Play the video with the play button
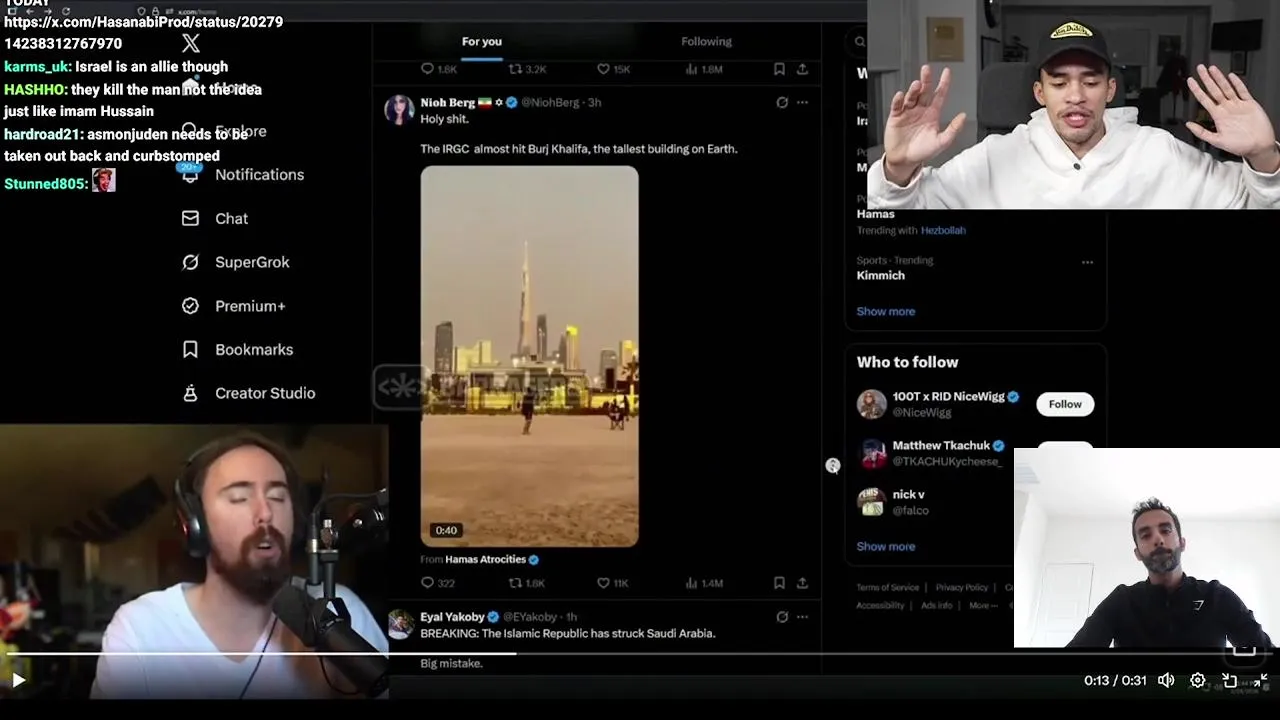Image resolution: width=1280 pixels, height=720 pixels. pos(18,680)
